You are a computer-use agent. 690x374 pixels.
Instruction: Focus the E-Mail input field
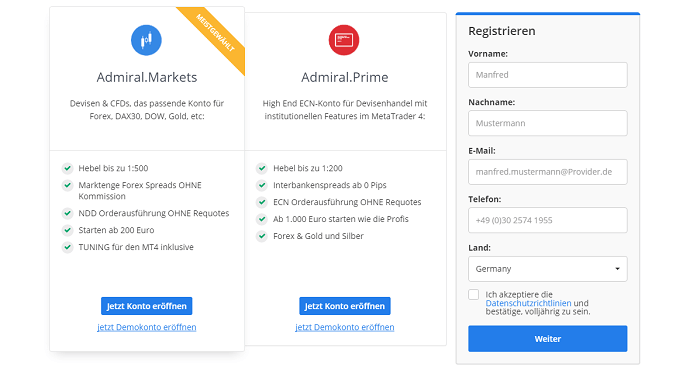pyautogui.click(x=547, y=172)
